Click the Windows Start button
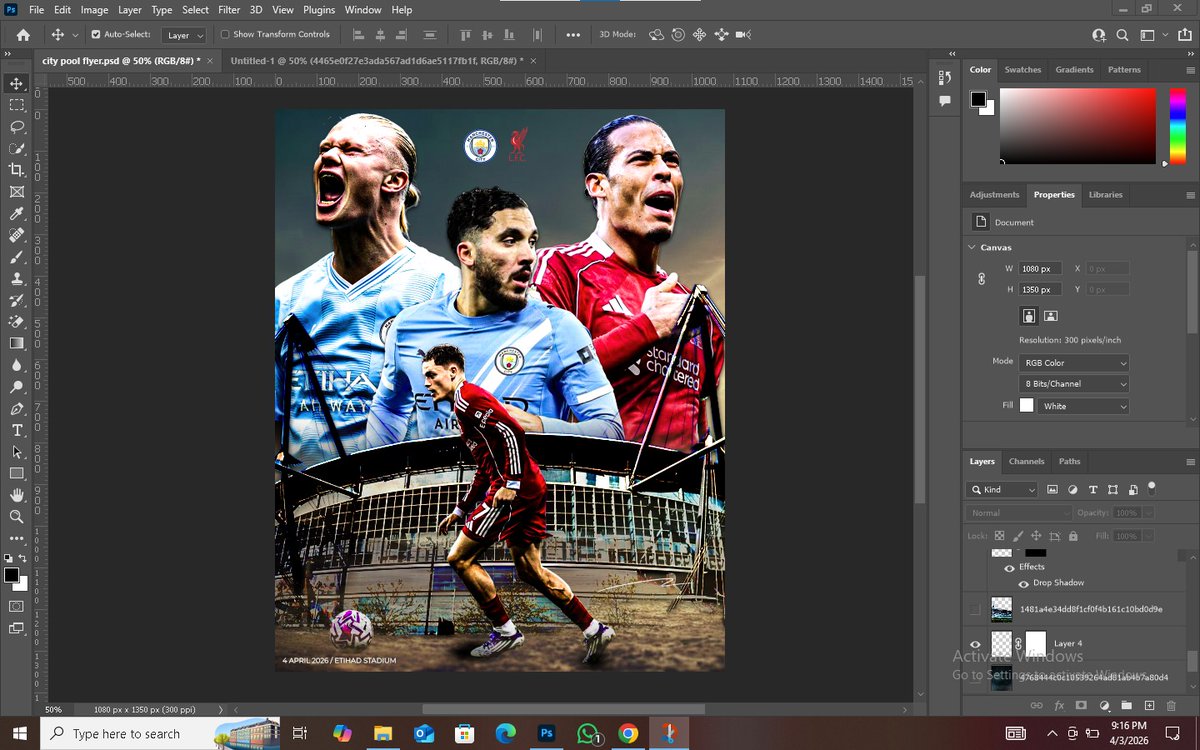Image resolution: width=1200 pixels, height=750 pixels. (x=19, y=733)
